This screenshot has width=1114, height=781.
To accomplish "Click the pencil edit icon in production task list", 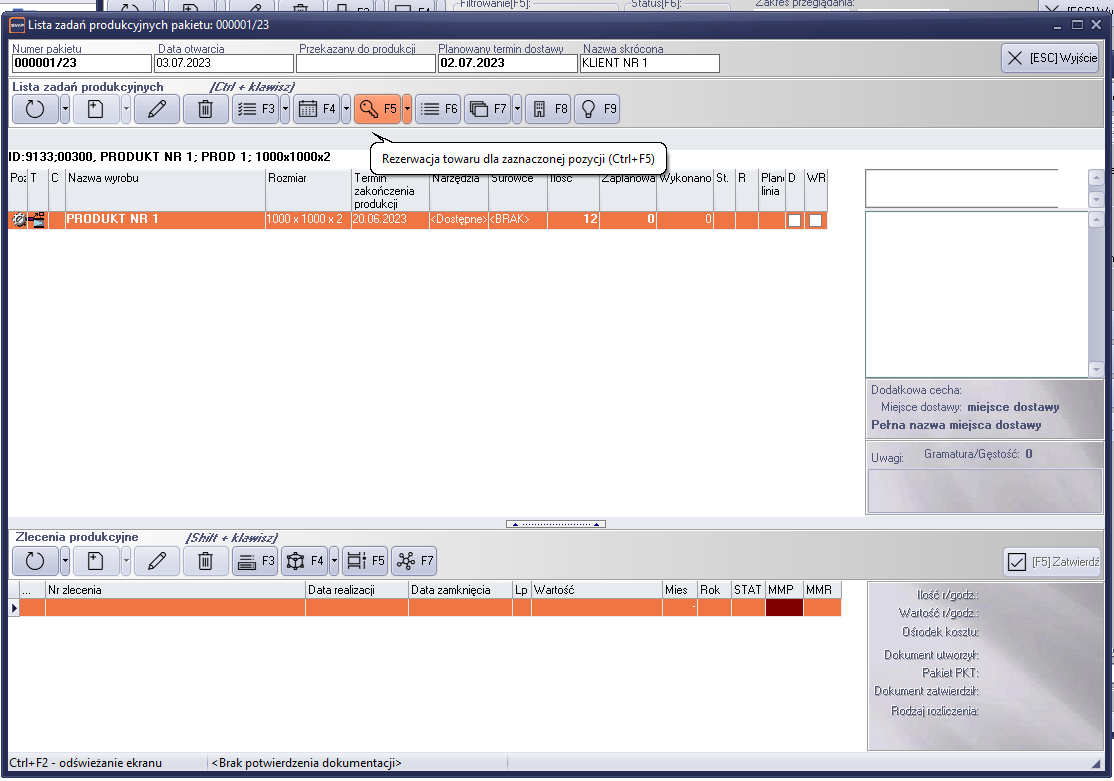I will [x=156, y=109].
